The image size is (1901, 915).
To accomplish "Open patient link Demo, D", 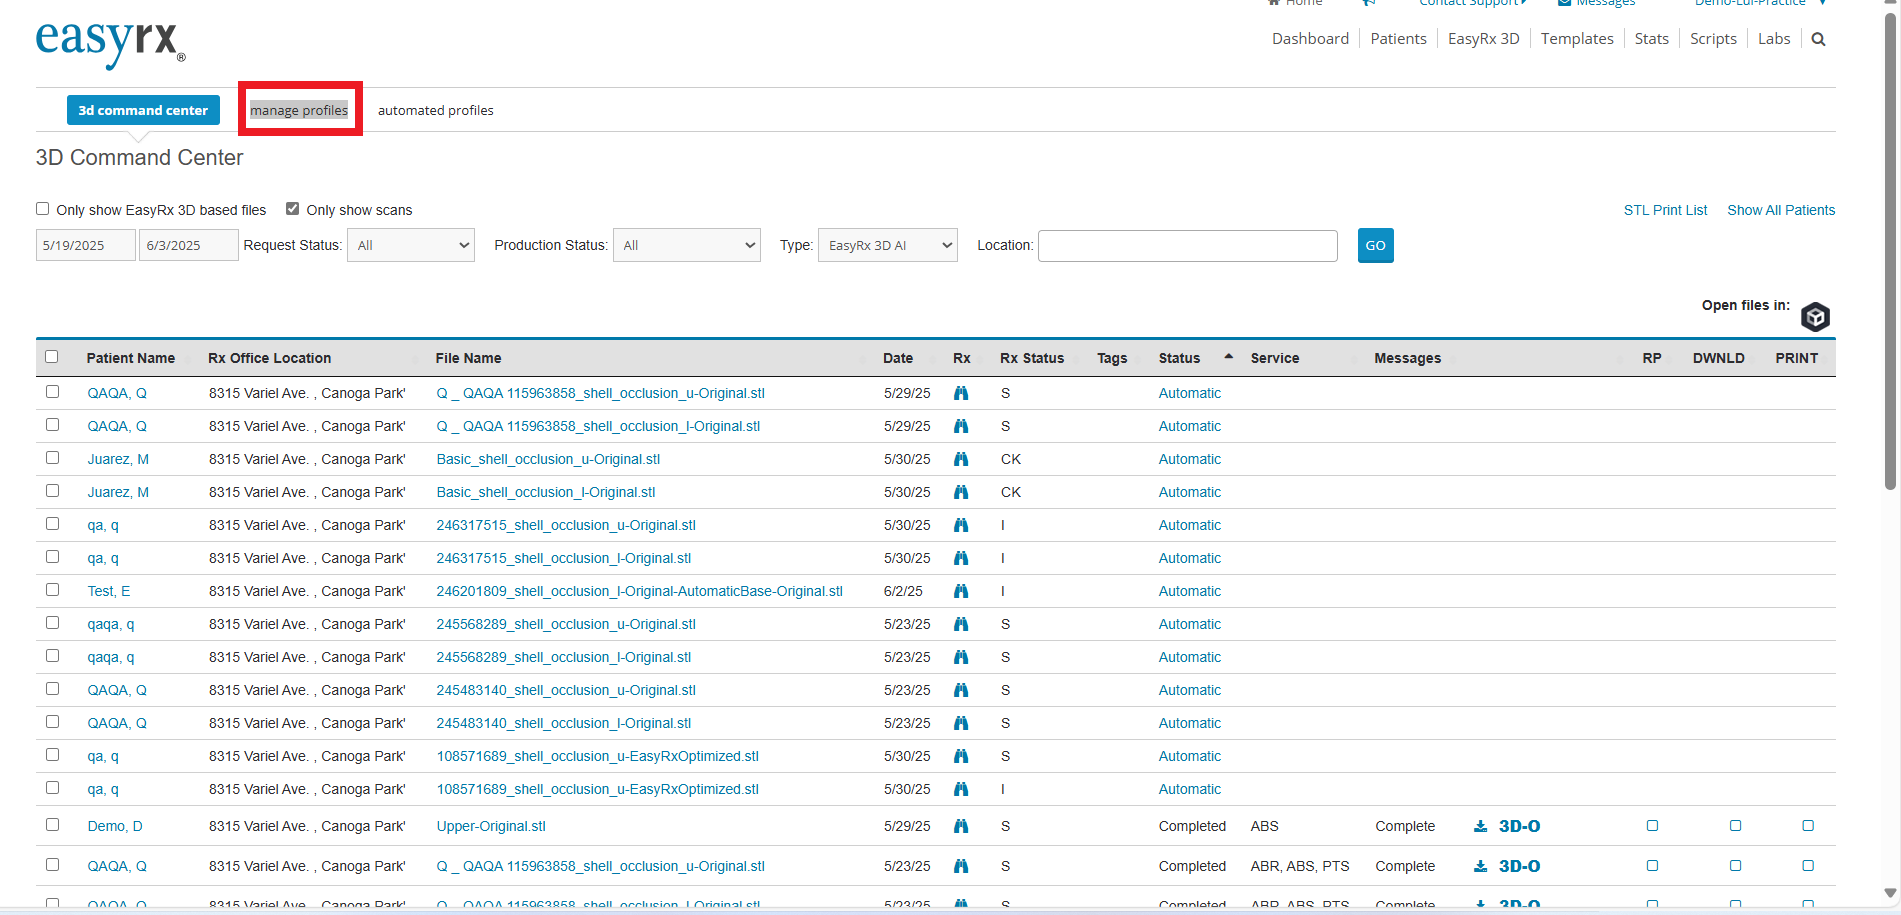I will [x=115, y=826].
